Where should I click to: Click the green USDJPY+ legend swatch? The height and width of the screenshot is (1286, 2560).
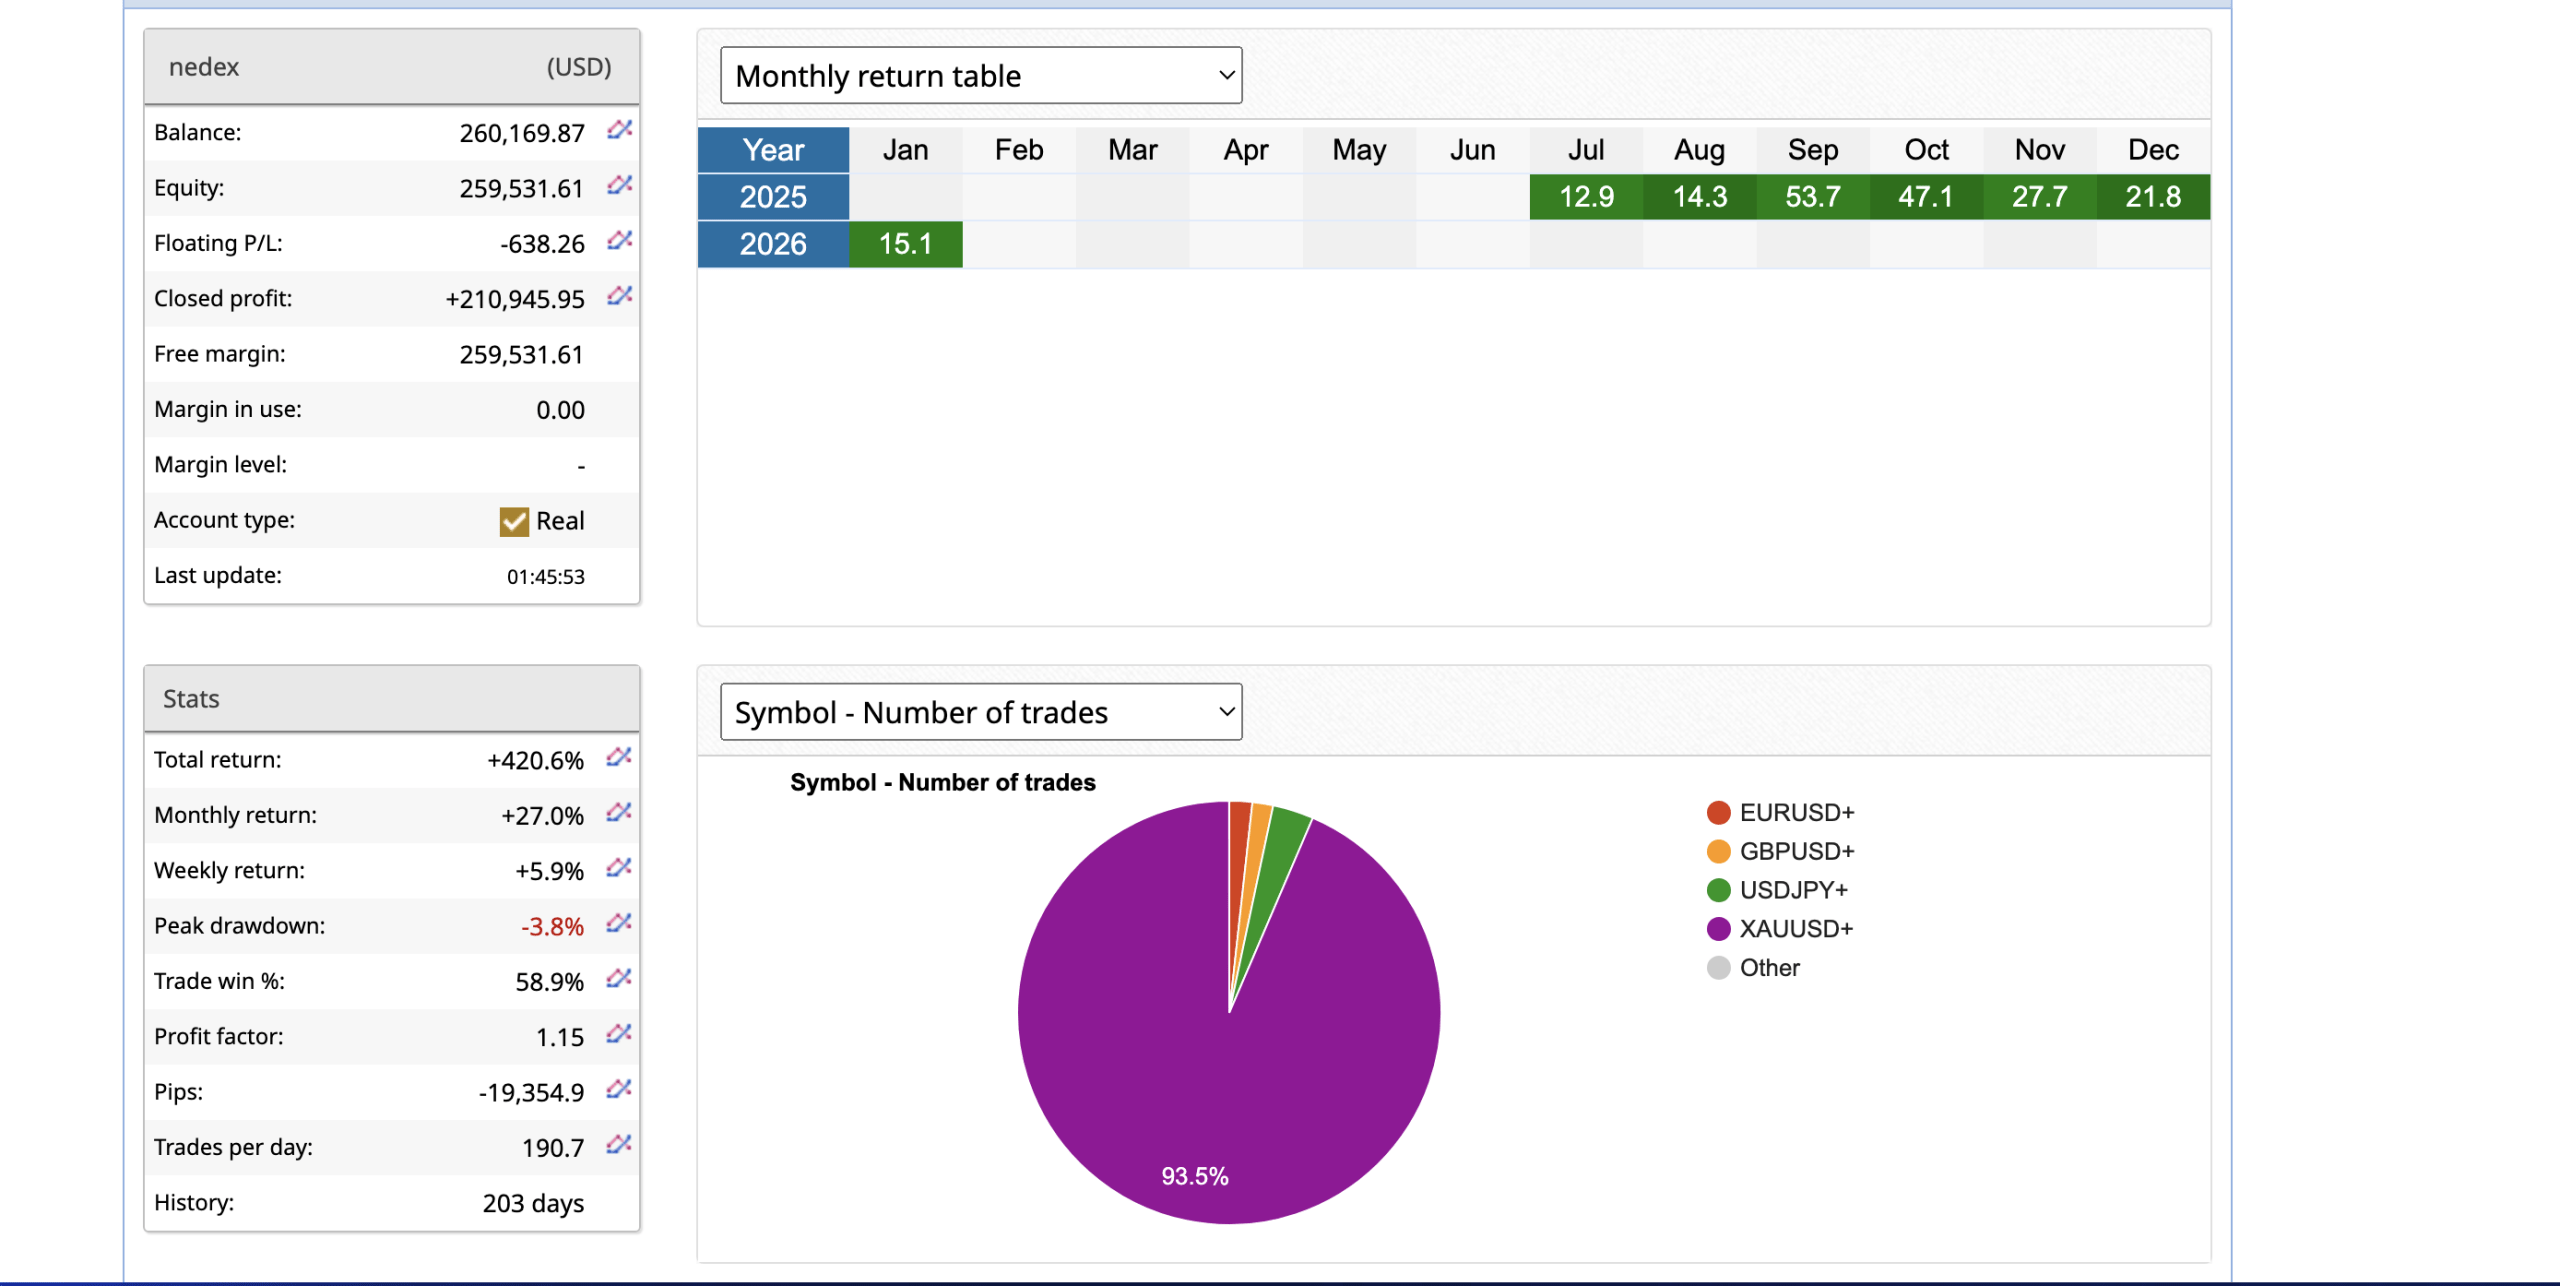click(x=1719, y=890)
